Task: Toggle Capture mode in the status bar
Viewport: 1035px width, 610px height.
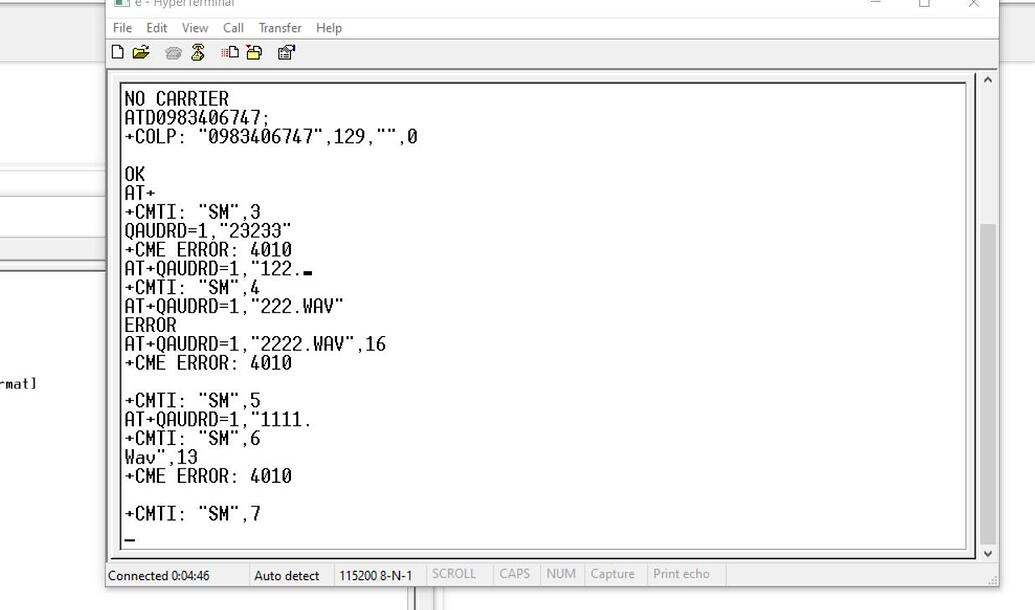Action: 612,573
